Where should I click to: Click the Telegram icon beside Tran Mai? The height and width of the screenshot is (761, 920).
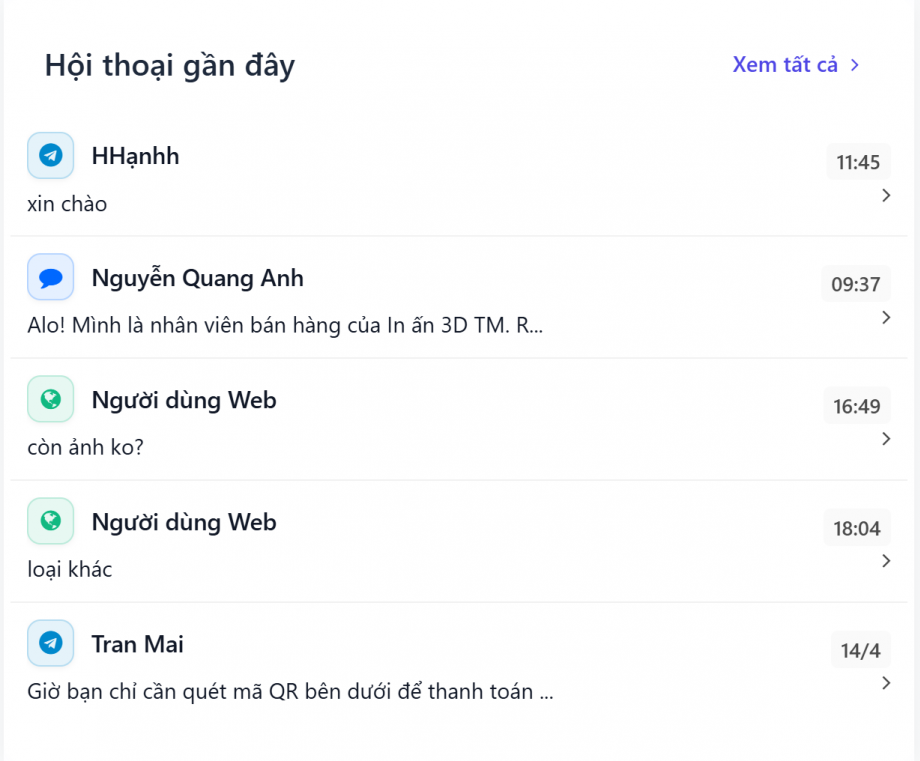50,644
